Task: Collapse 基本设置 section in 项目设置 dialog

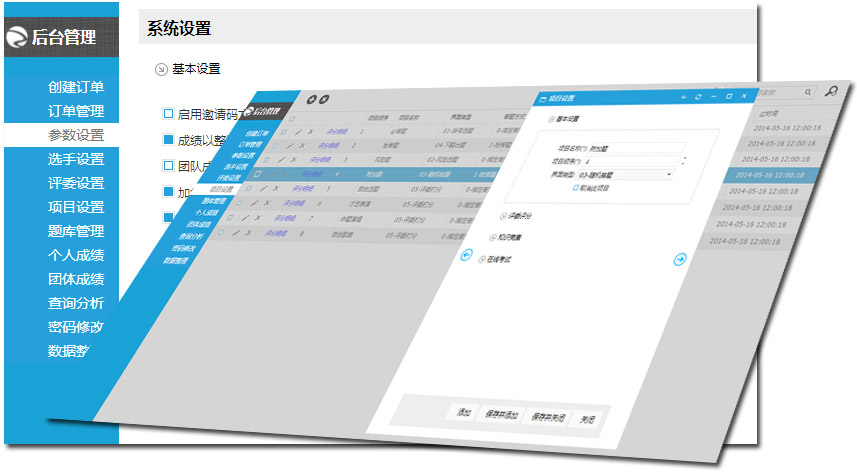Action: pos(551,119)
